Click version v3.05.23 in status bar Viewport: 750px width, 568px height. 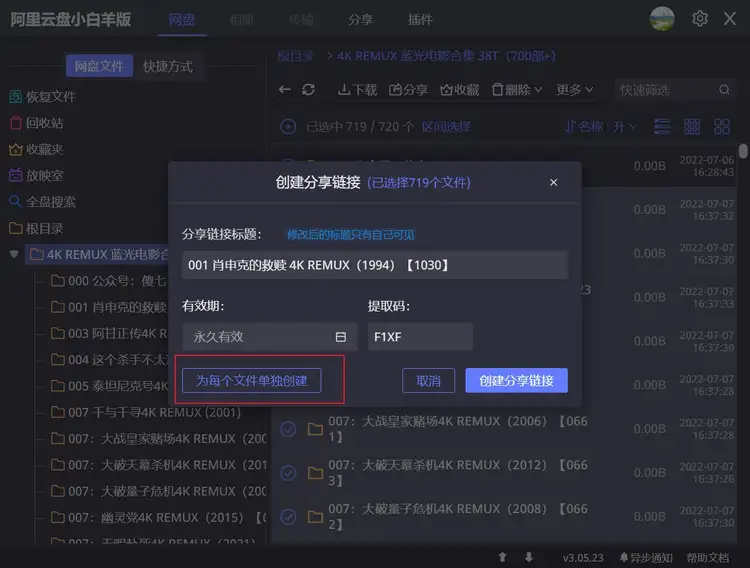tap(583, 558)
